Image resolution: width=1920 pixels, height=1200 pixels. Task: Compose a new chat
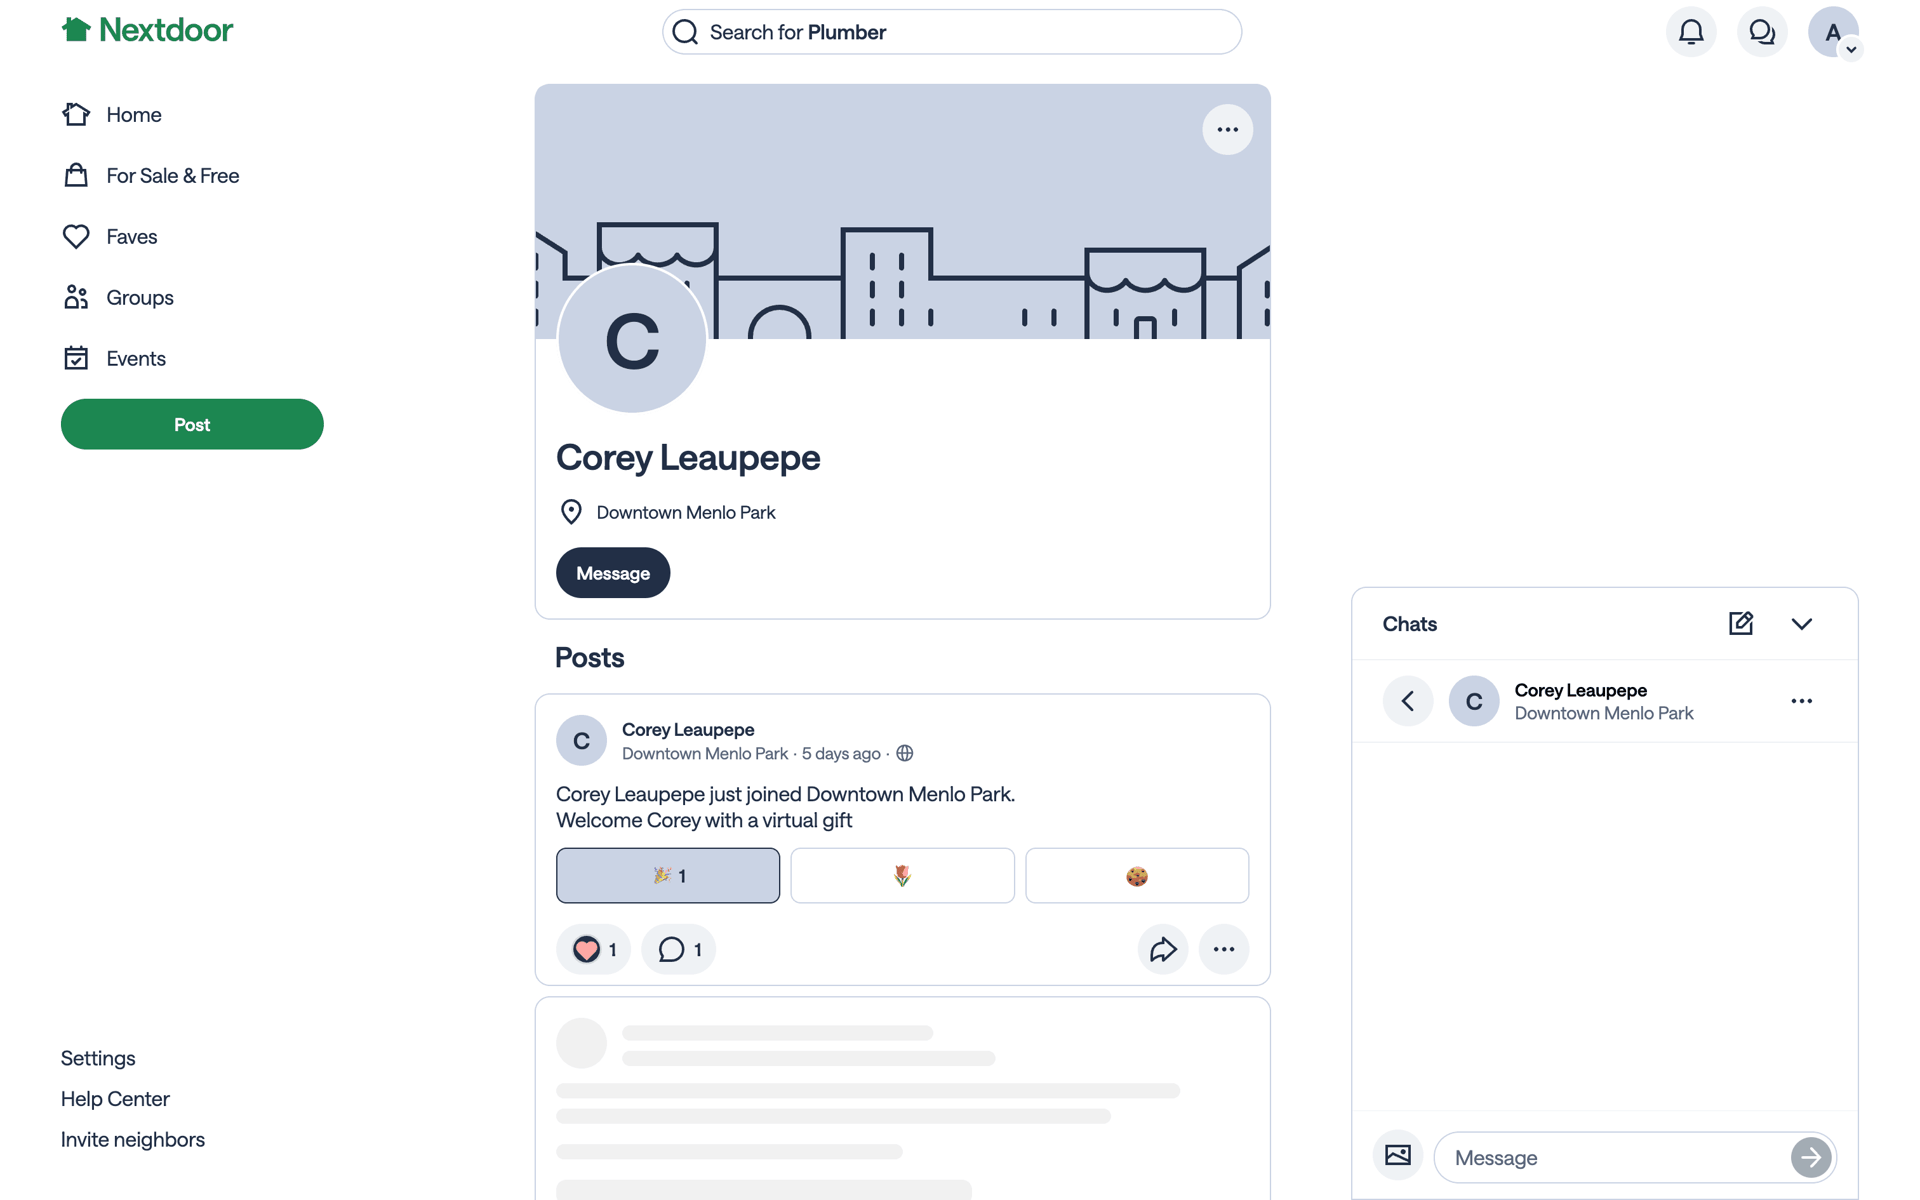(1741, 624)
